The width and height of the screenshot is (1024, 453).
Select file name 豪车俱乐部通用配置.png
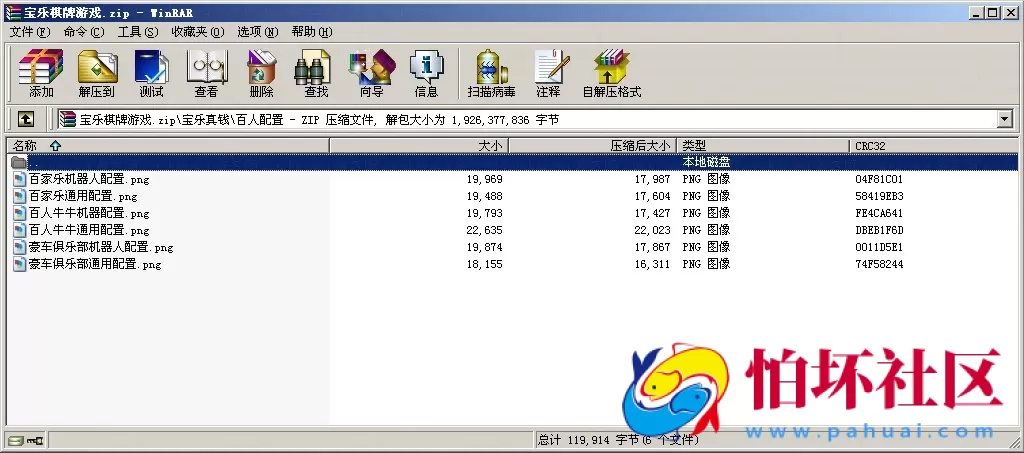95,264
